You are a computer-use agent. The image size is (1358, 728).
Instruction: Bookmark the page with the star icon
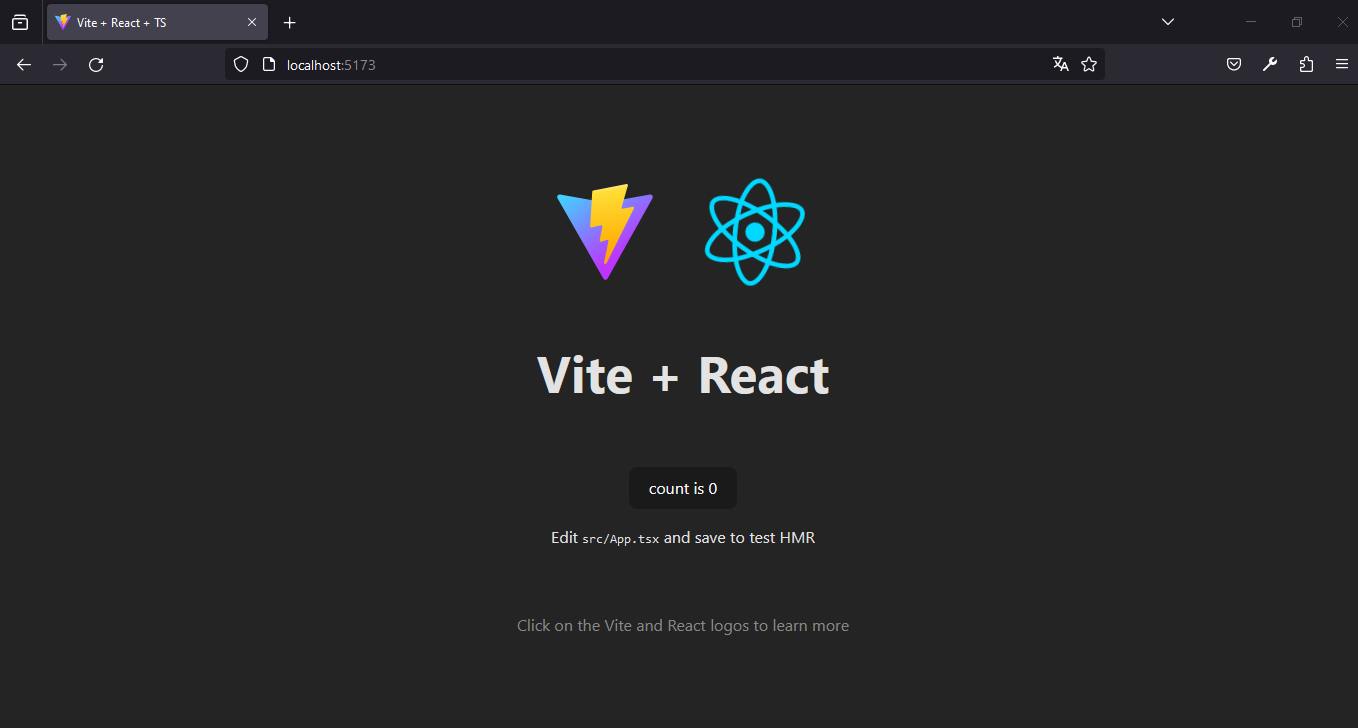click(1089, 63)
